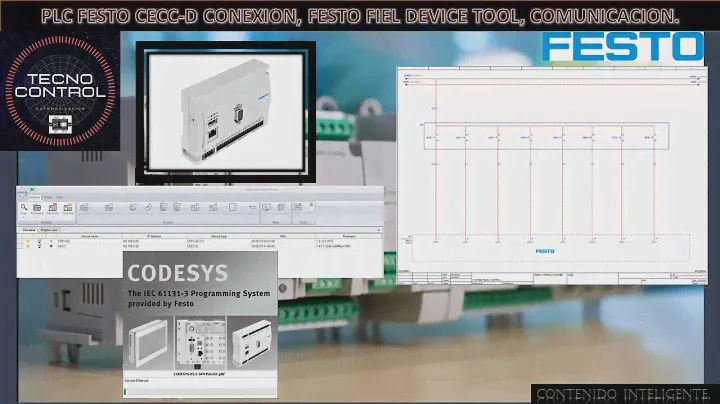Click the green status dot in CECC row
This screenshot has height=404, width=720.
52,246
